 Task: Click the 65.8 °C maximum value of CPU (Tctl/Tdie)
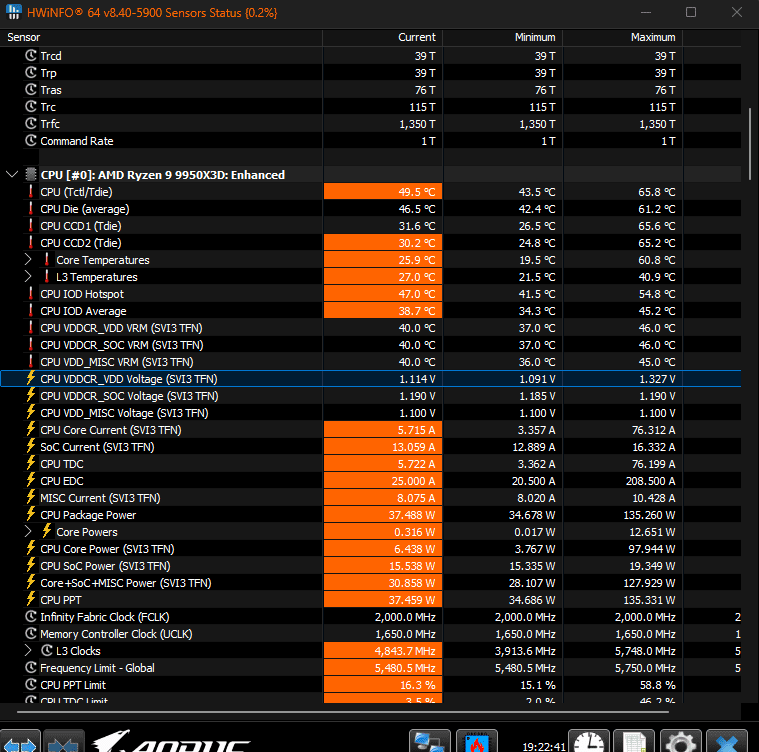656,192
